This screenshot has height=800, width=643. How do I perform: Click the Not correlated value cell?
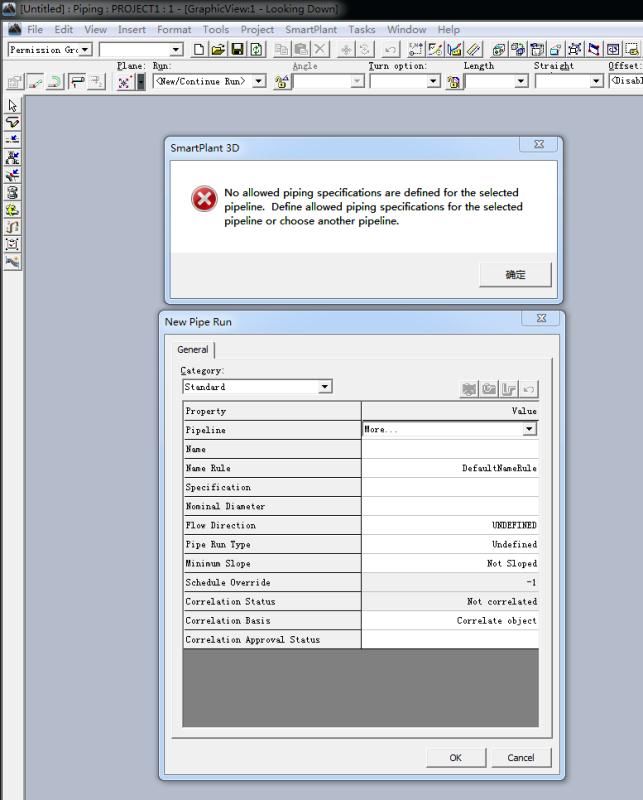450,602
